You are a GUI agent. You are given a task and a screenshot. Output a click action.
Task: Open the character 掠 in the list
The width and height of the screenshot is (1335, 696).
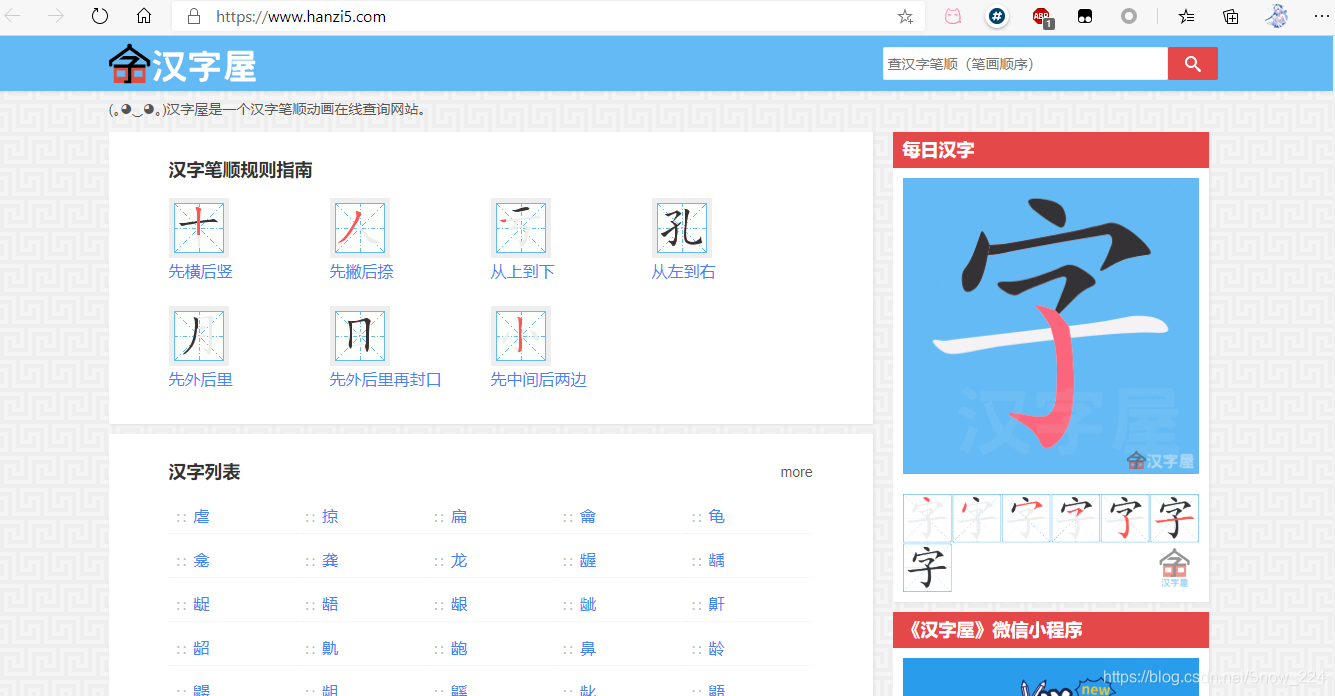pyautogui.click(x=330, y=516)
